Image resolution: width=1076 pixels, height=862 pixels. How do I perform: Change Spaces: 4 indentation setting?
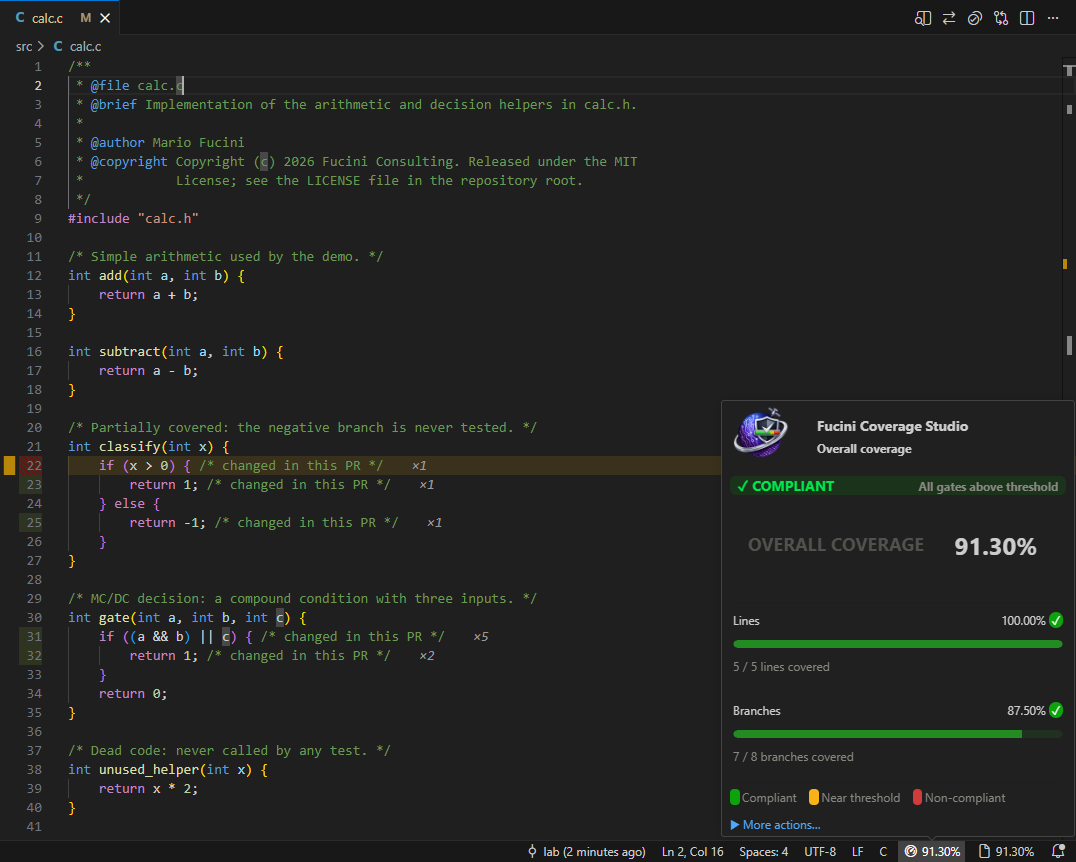[x=763, y=851]
